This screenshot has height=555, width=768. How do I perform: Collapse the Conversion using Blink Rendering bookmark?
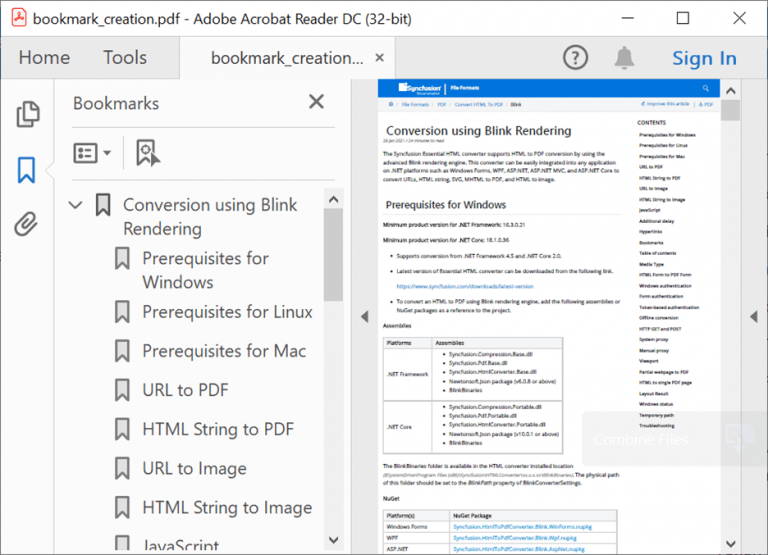[x=75, y=205]
